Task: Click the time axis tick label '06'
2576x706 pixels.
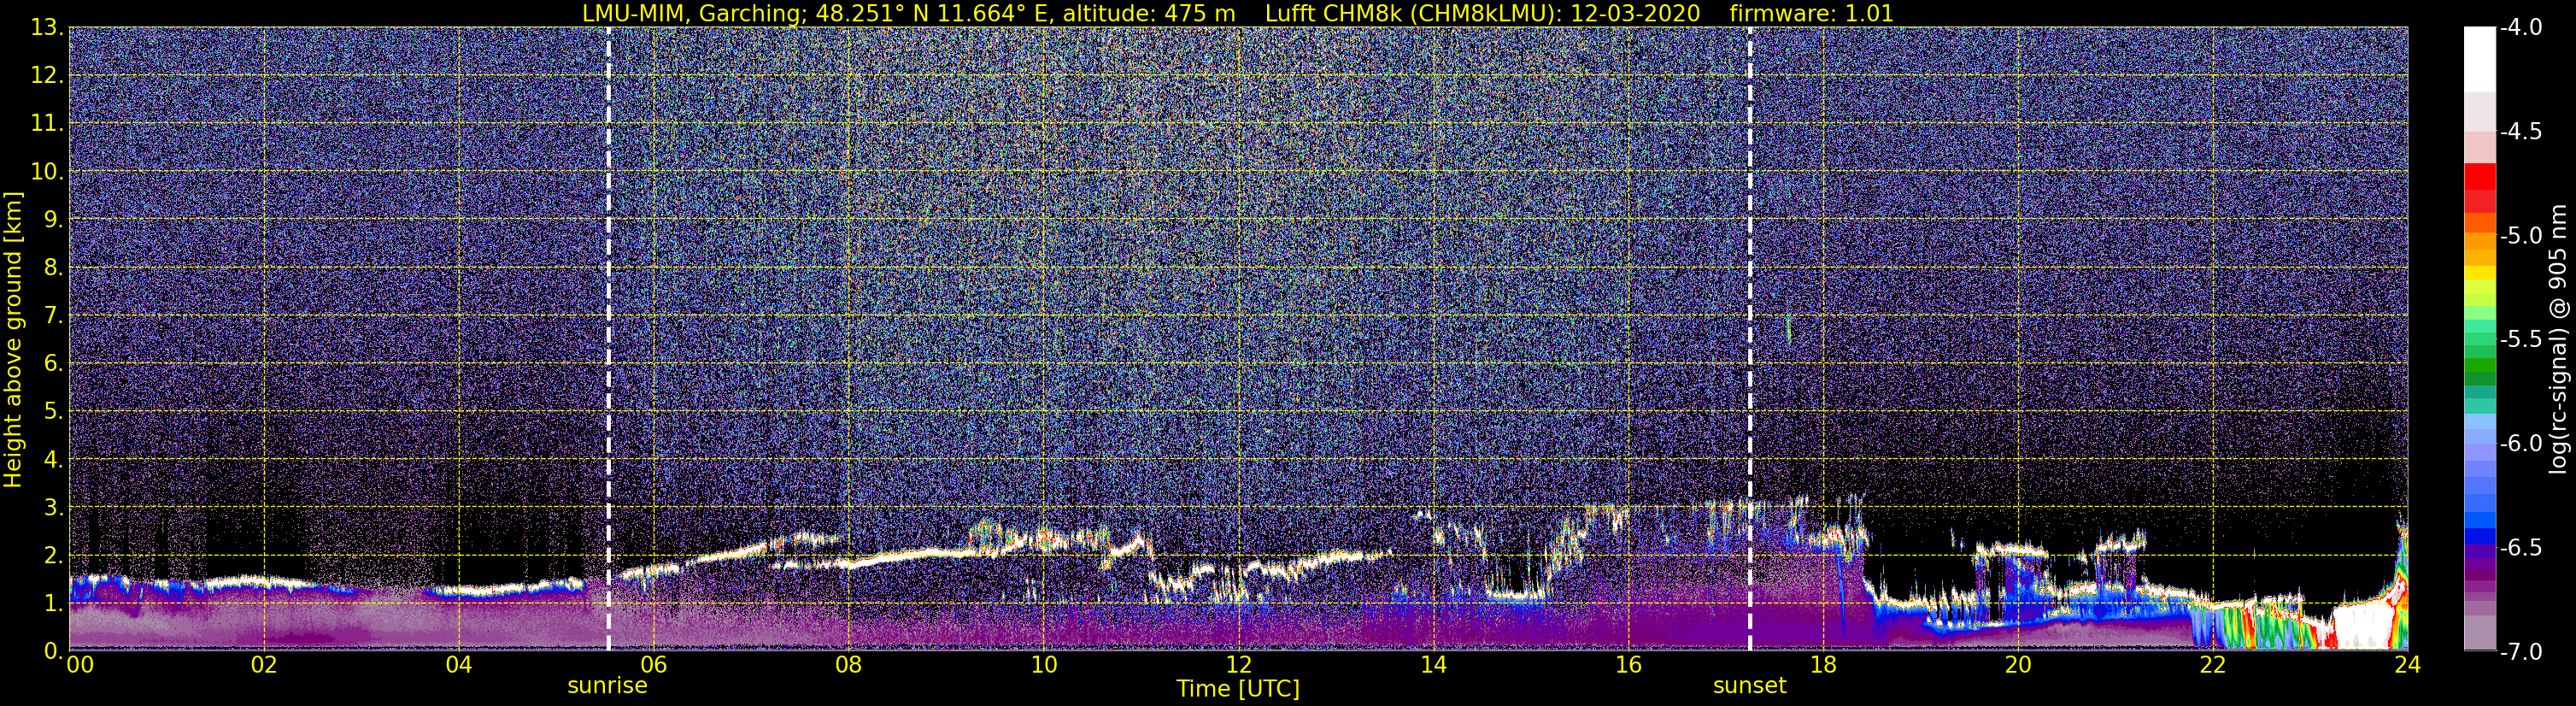Action: pos(653,665)
